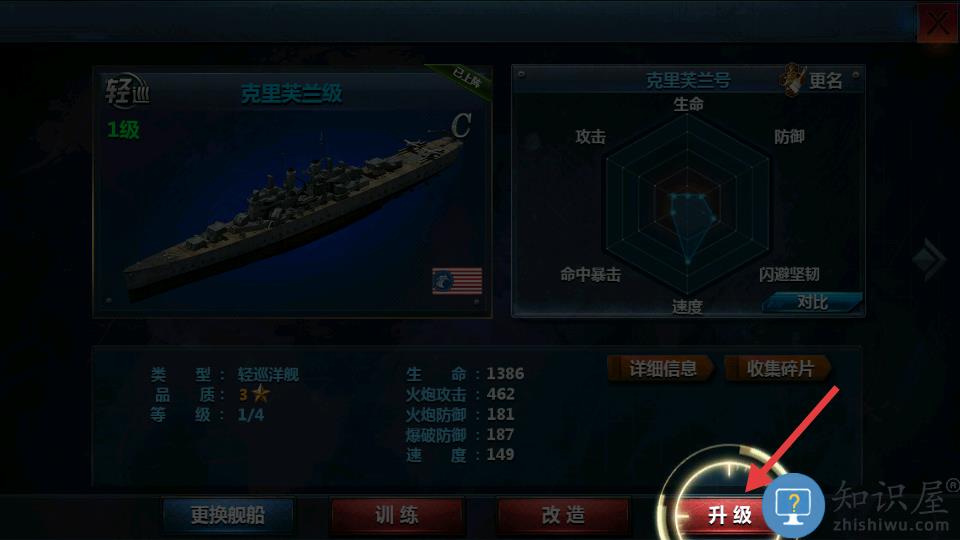Click the 对比 compare button
960x540 pixels.
(x=812, y=302)
